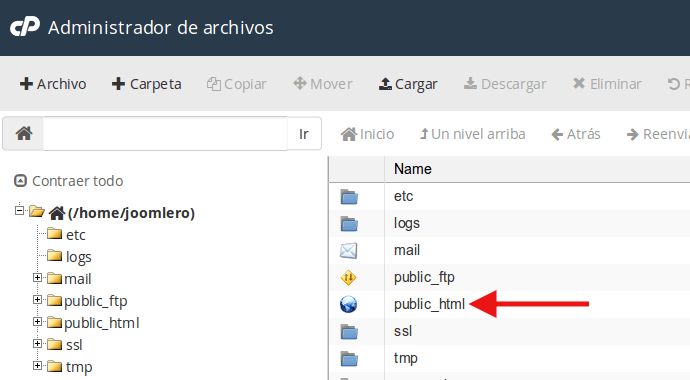Collapse all folders with Contraer todo
This screenshot has width=690, height=380.
pos(69,181)
